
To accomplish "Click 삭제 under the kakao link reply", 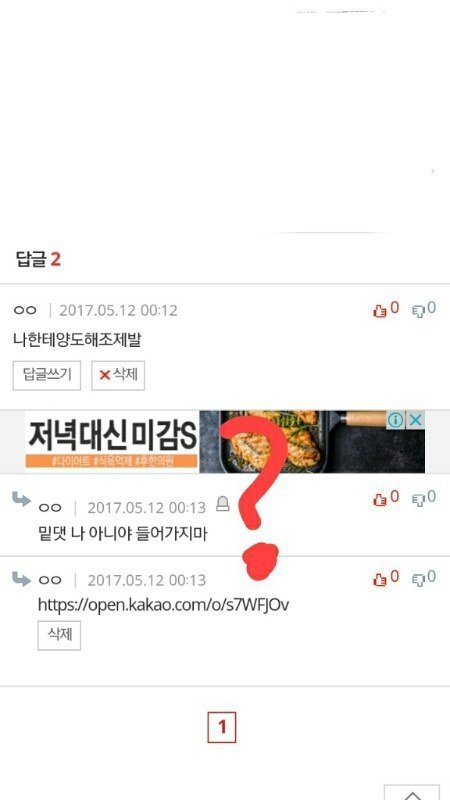I will pos(59,636).
